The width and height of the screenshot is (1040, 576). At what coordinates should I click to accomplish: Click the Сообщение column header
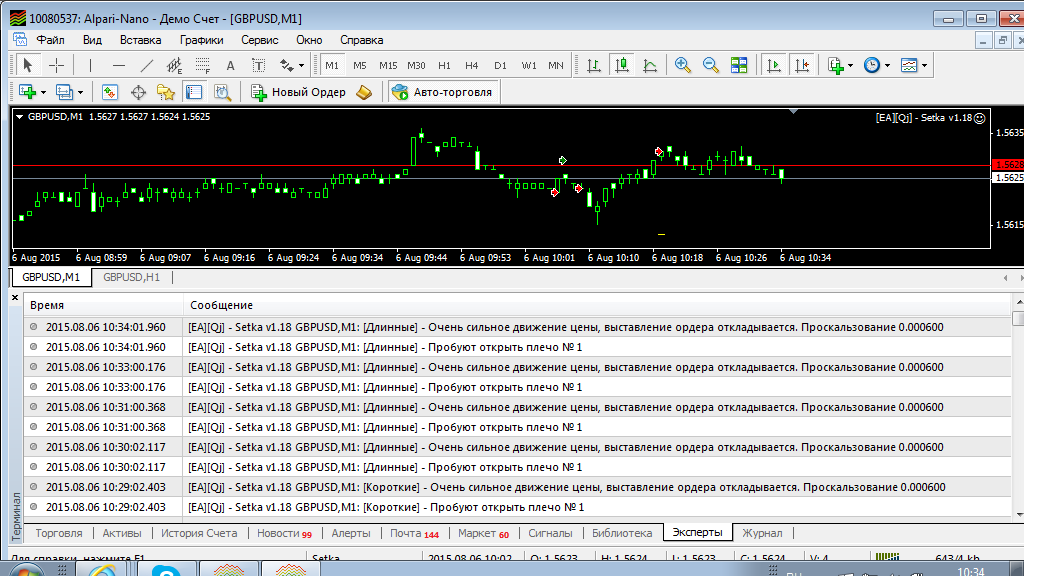(x=597, y=305)
